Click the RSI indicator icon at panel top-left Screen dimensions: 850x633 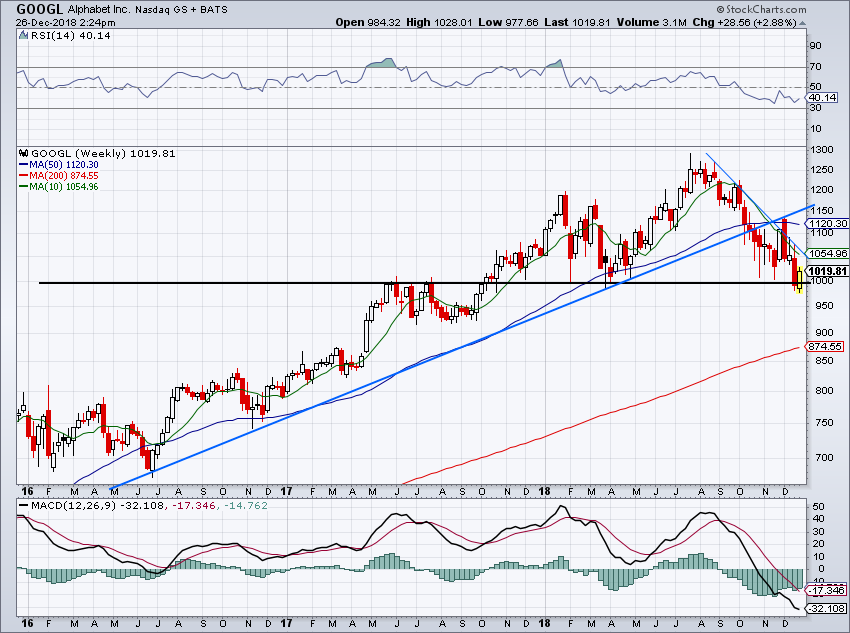click(23, 35)
